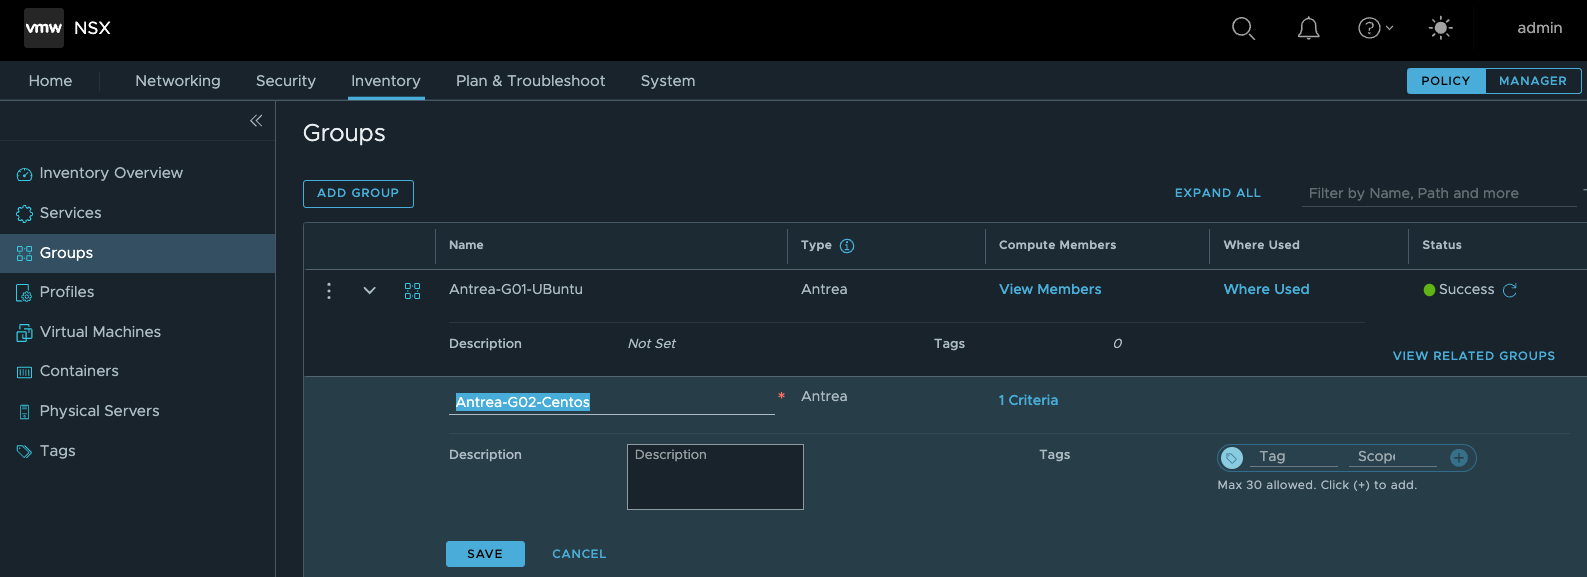Click the Type column header label
The image size is (1587, 577).
(816, 245)
